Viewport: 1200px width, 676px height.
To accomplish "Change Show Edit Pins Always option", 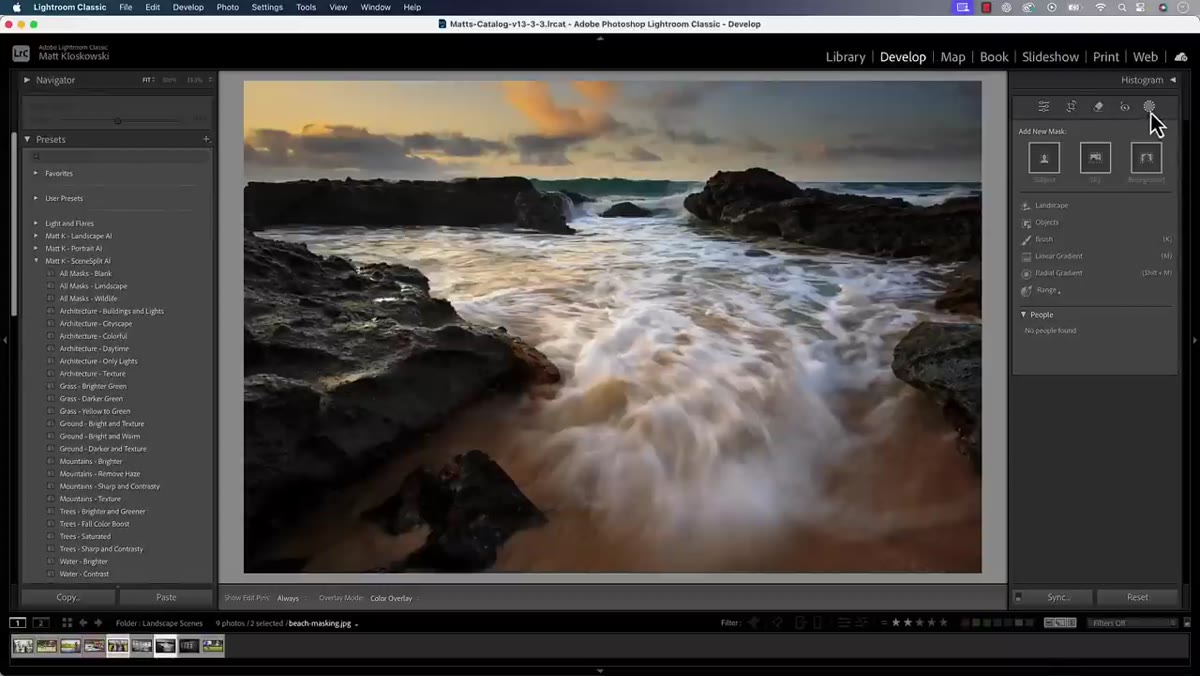I will [288, 598].
